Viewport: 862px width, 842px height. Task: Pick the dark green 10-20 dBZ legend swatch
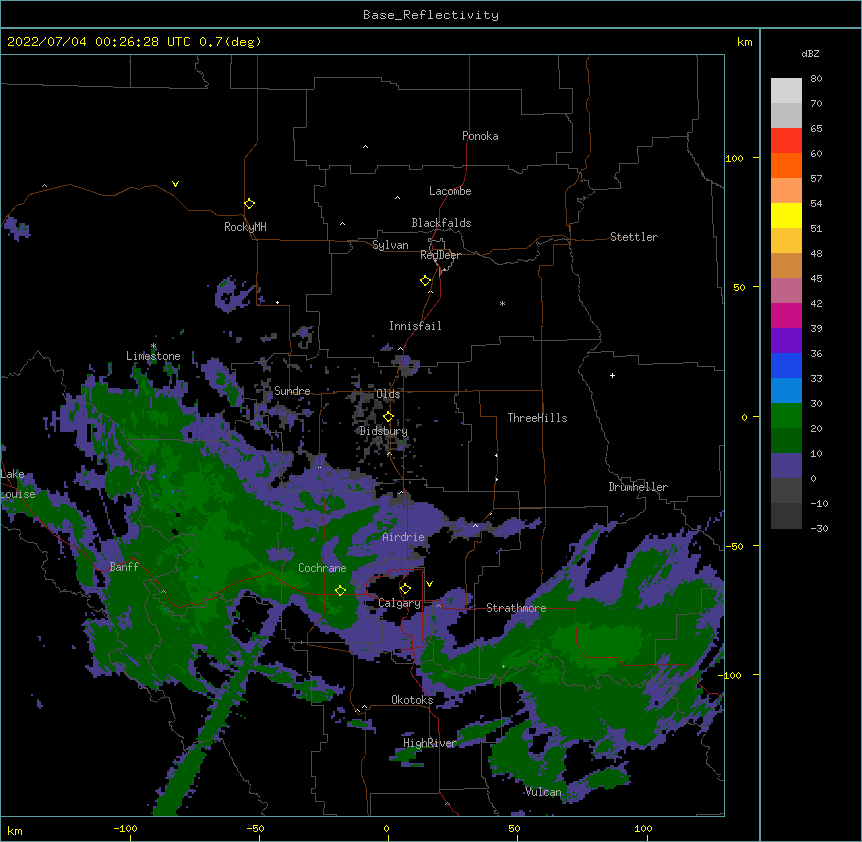point(786,440)
